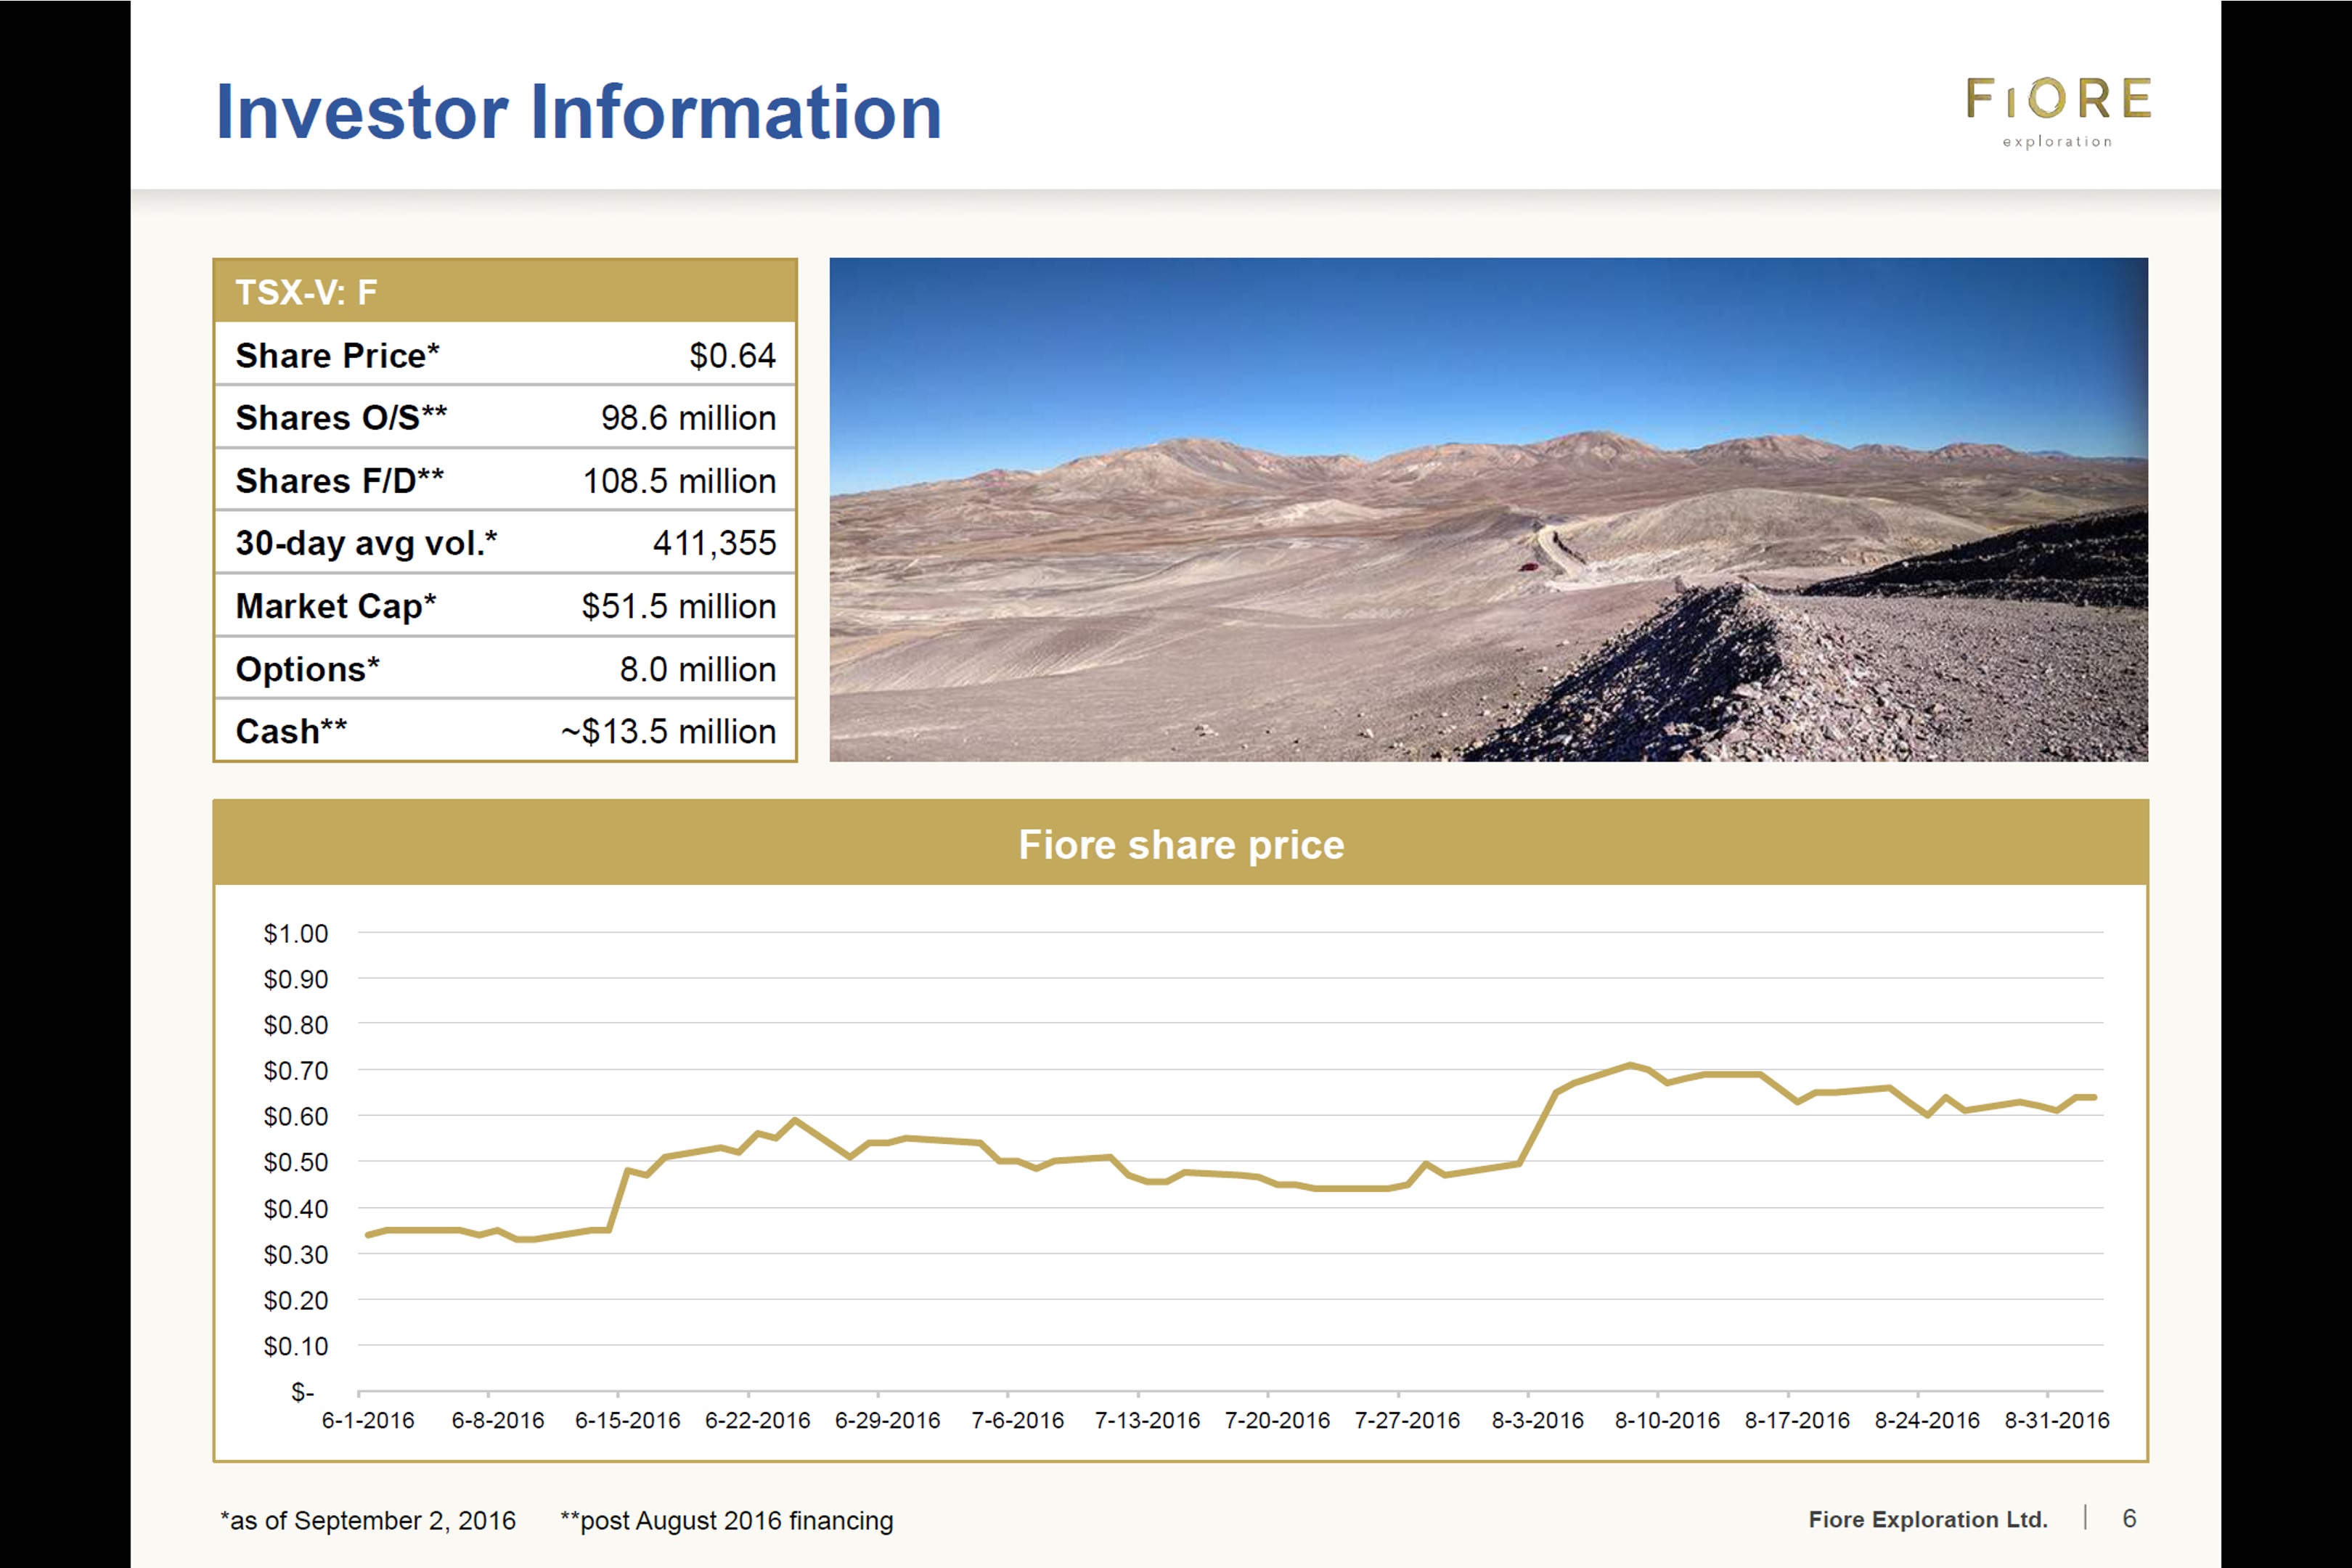Click the 8.0 million options value

tap(697, 669)
